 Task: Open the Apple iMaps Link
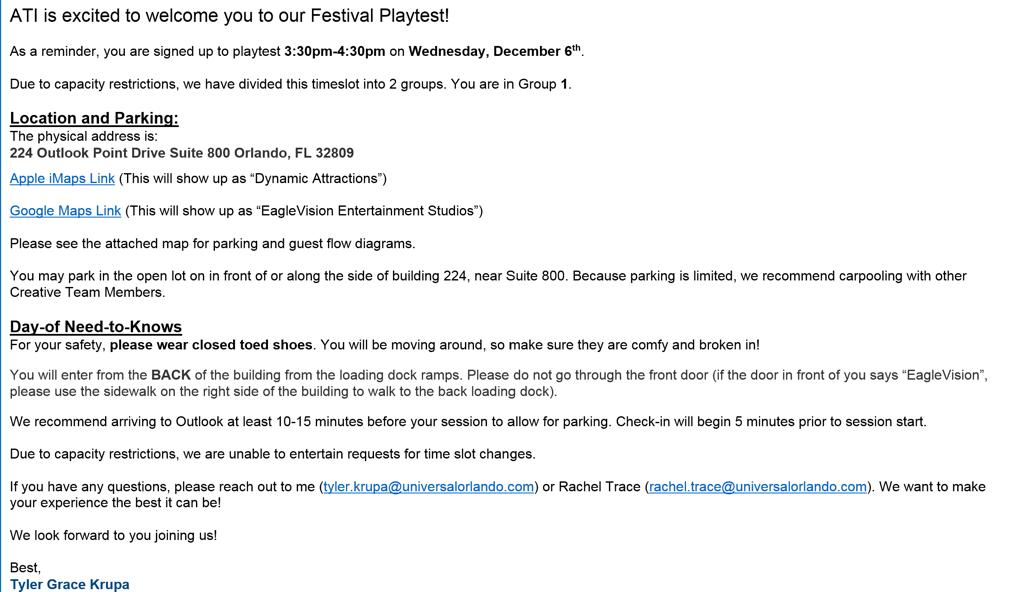(62, 178)
